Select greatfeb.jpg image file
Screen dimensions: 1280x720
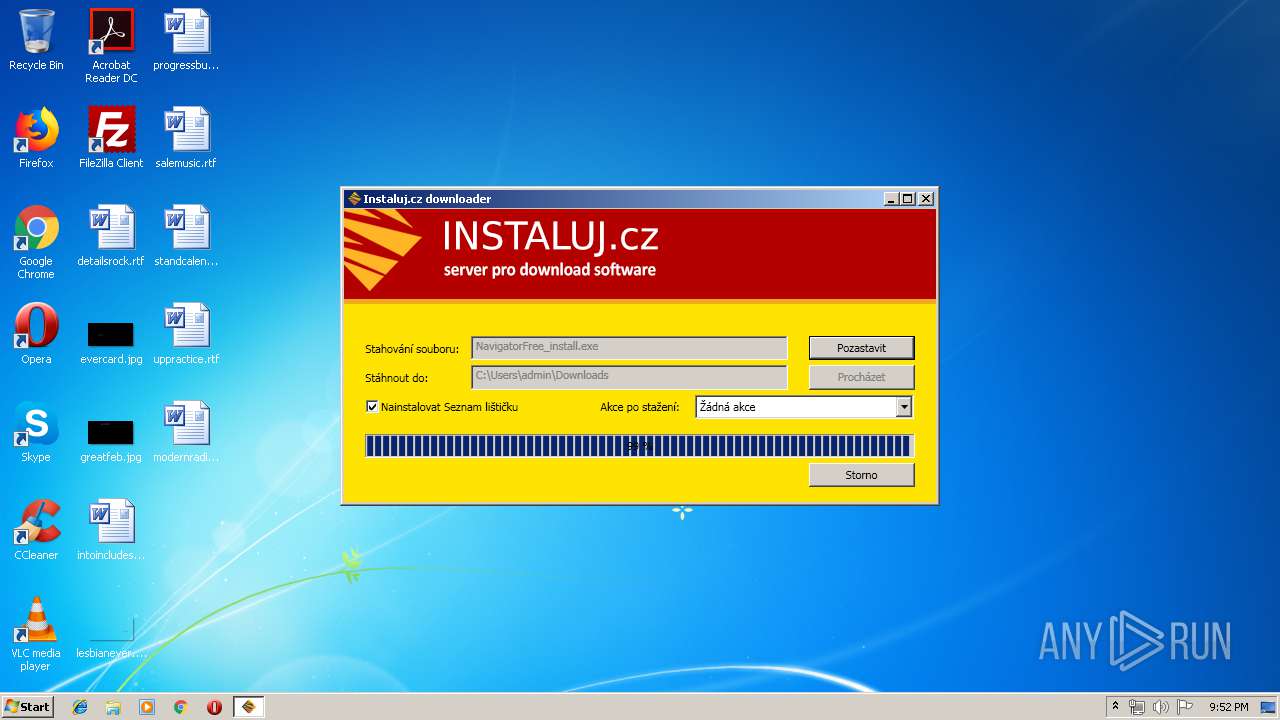[x=111, y=439]
